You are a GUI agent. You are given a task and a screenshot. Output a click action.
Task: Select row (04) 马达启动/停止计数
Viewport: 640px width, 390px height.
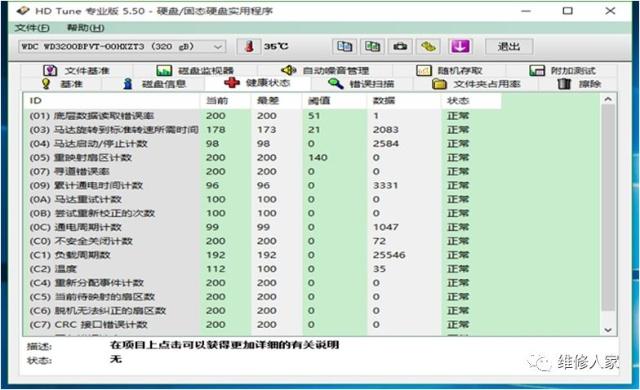(312, 144)
